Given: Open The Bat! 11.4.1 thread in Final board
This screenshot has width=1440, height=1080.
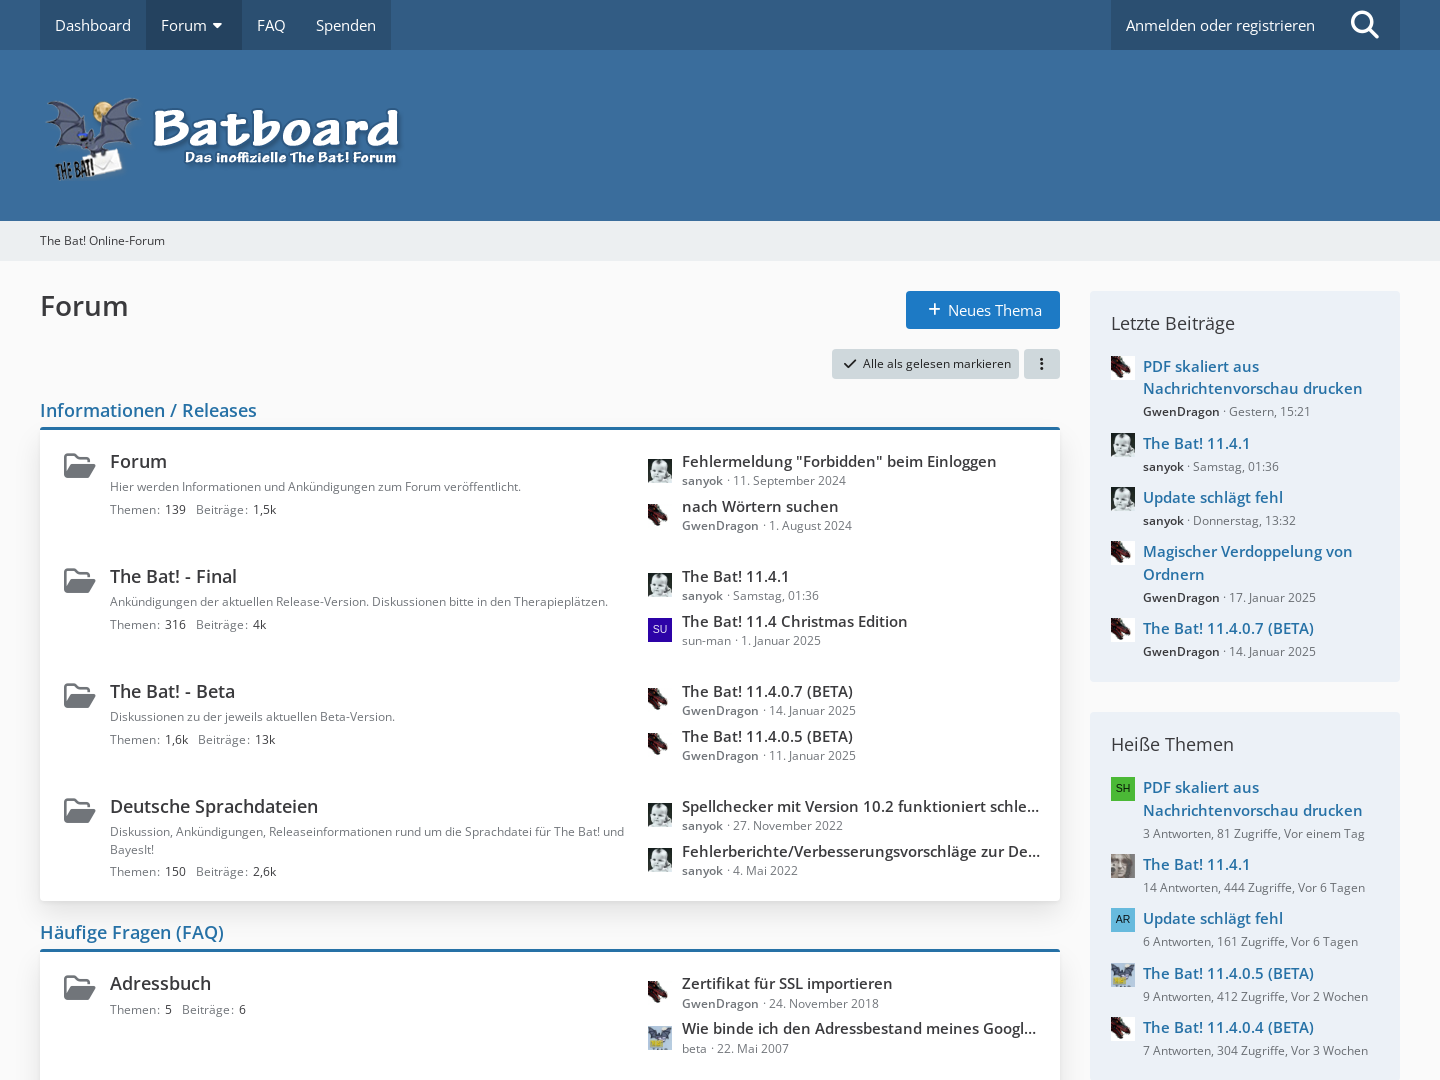Looking at the screenshot, I should tap(736, 576).
